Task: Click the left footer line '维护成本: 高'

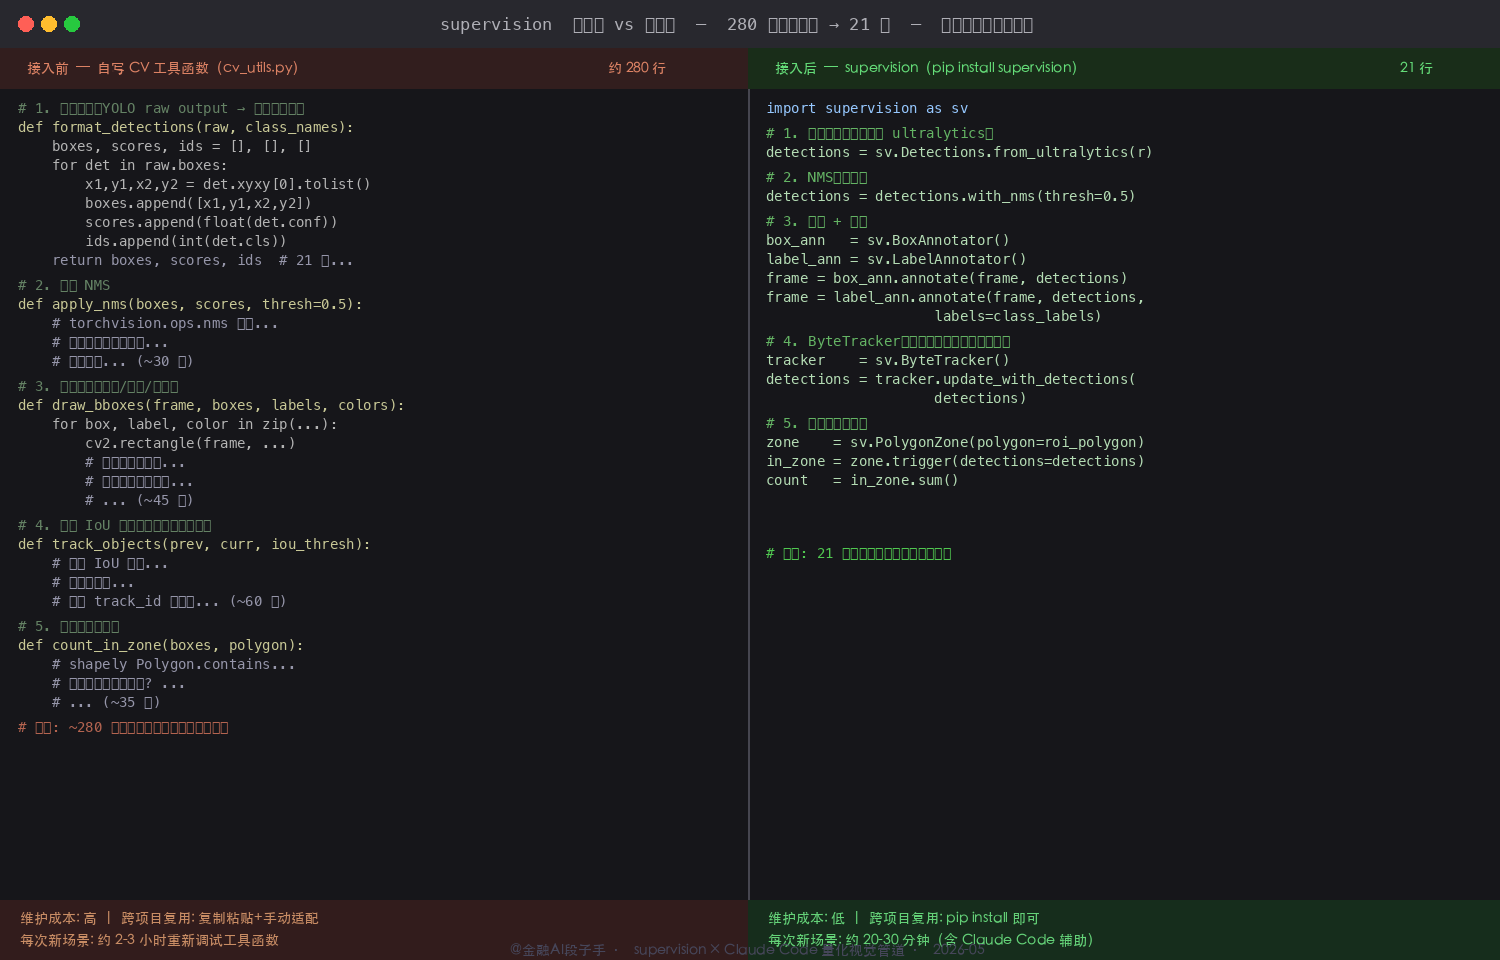Action: 169,918
